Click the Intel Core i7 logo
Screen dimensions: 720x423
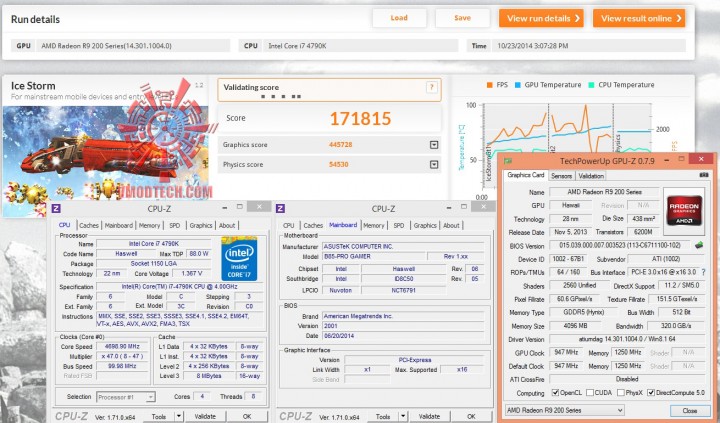pyautogui.click(x=239, y=258)
